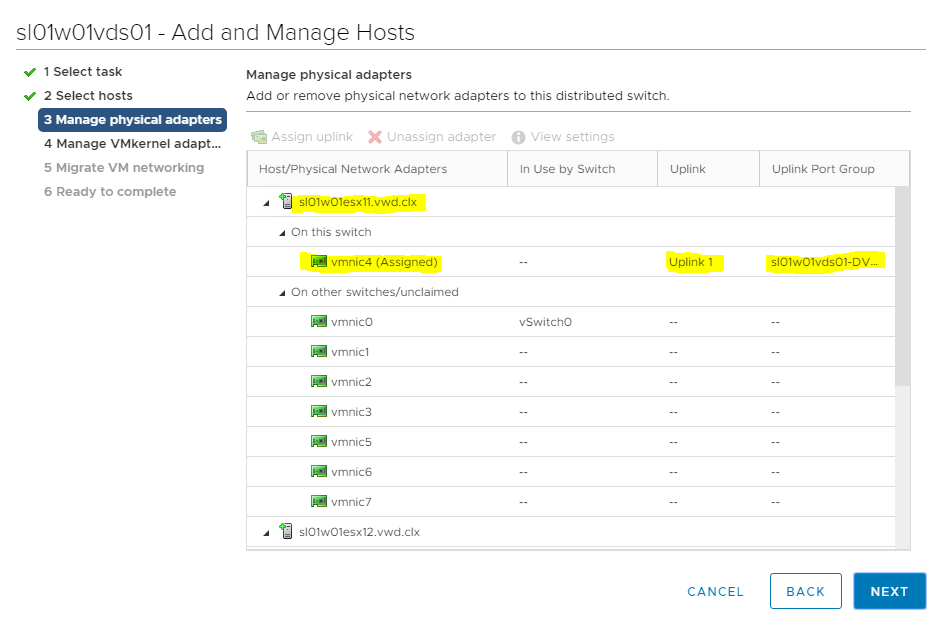
Task: Click the vmnic1 network adapter icon
Action: 319,351
